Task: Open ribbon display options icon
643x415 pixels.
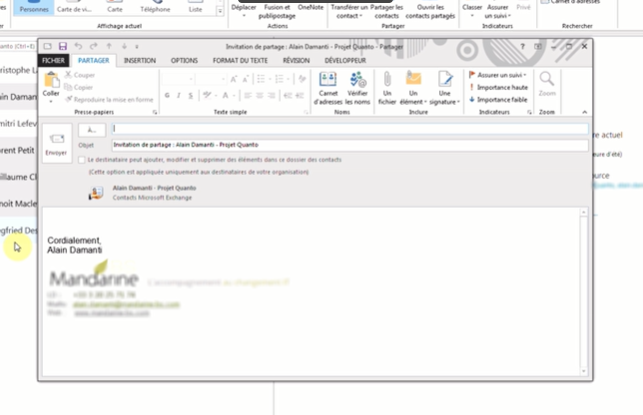Action: [538, 47]
